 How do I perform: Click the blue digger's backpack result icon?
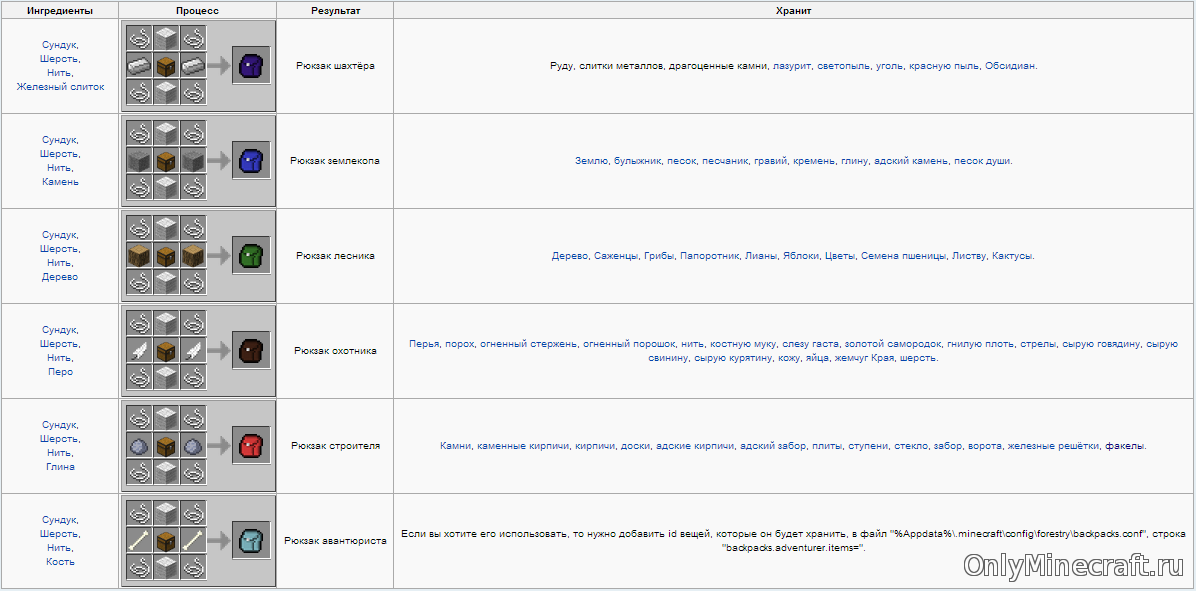(250, 161)
